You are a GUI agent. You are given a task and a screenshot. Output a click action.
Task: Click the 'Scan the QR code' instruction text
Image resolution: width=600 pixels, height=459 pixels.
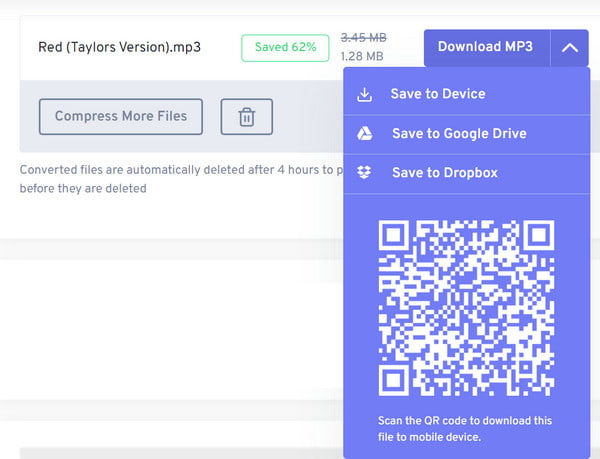click(x=465, y=429)
